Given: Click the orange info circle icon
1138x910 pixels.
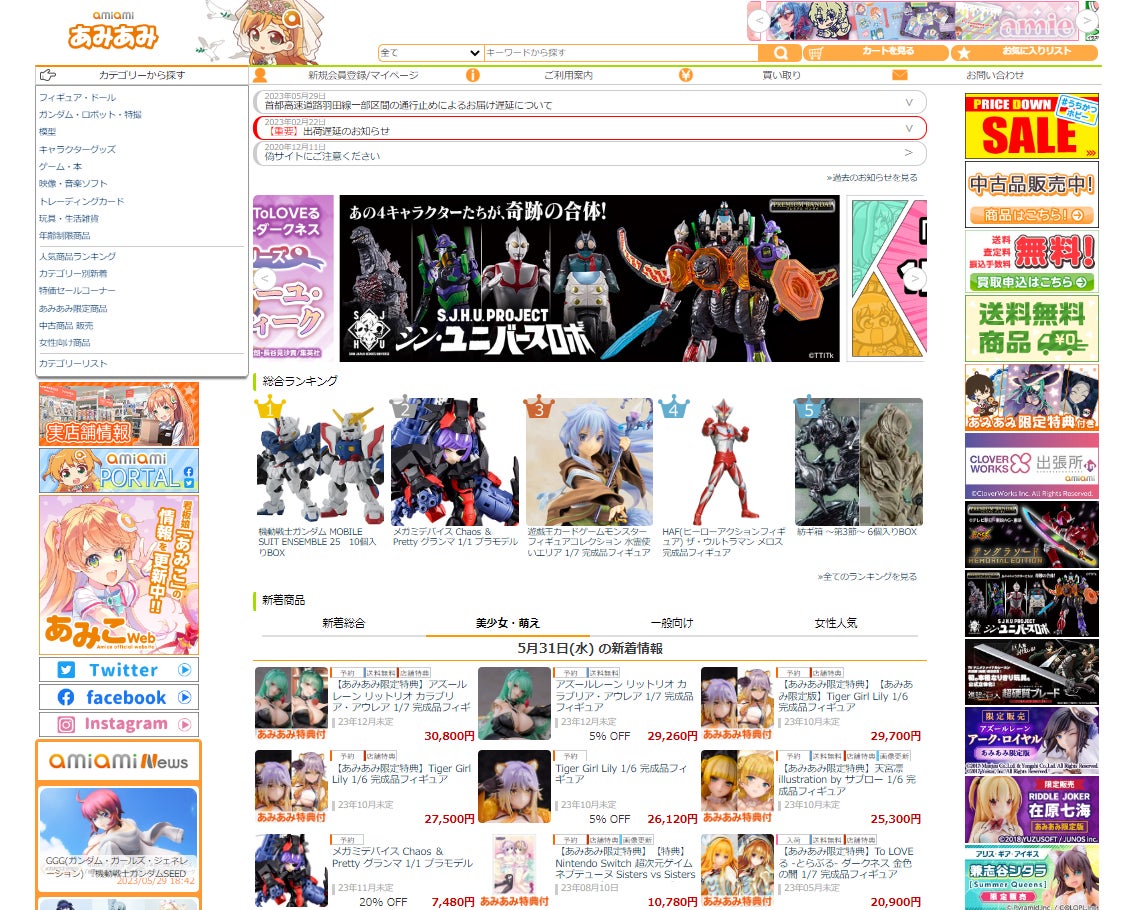Looking at the screenshot, I should pyautogui.click(x=472, y=75).
